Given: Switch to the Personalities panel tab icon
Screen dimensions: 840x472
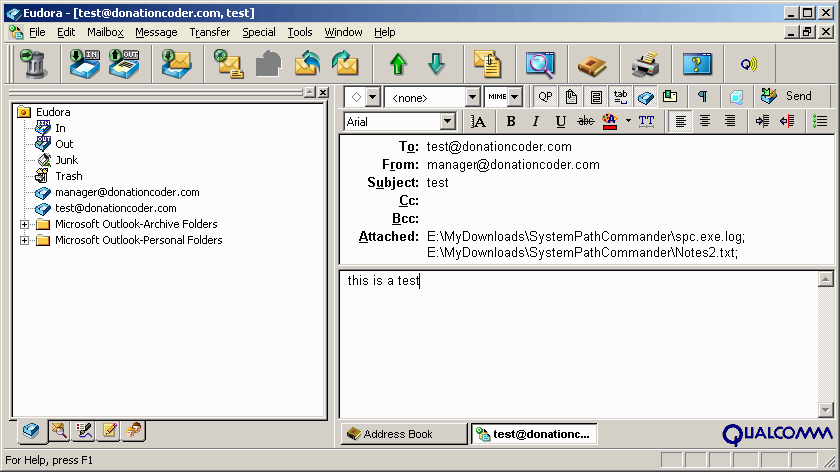Looking at the screenshot, I should point(134,430).
